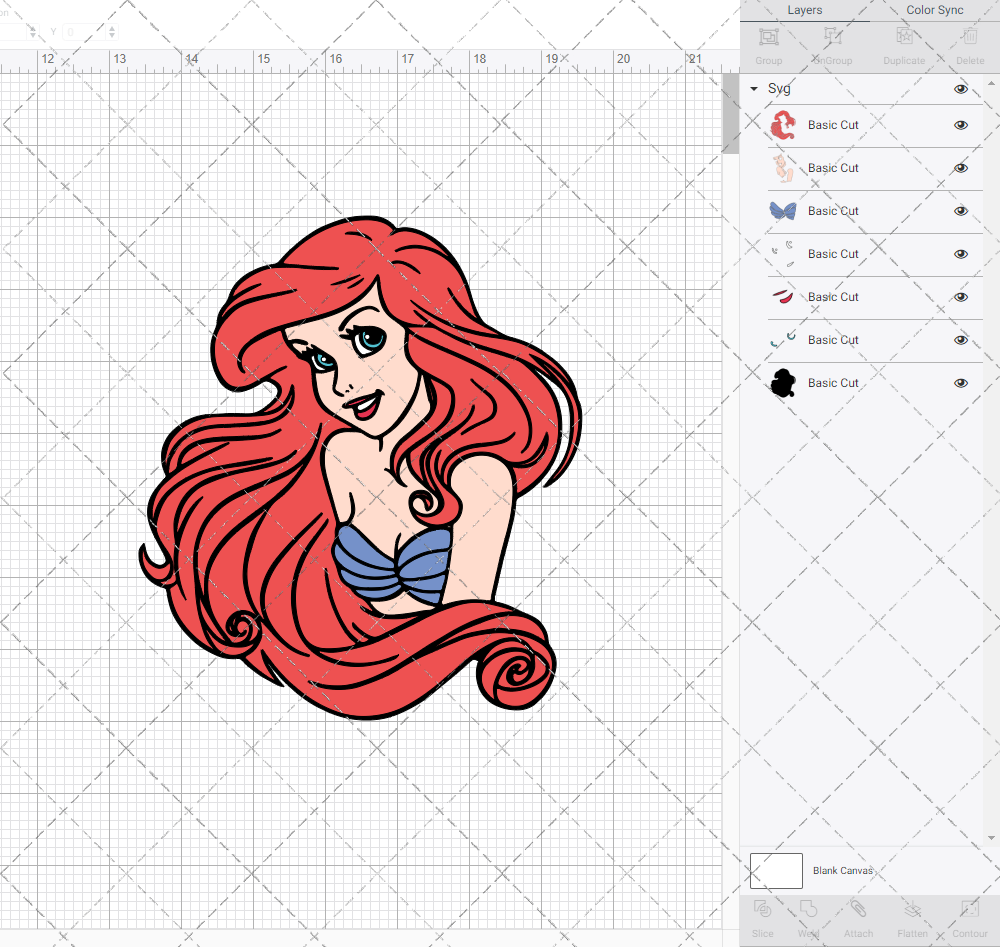Image resolution: width=1000 pixels, height=947 pixels.
Task: Click the Y position stepper arrows
Action: pos(112,31)
